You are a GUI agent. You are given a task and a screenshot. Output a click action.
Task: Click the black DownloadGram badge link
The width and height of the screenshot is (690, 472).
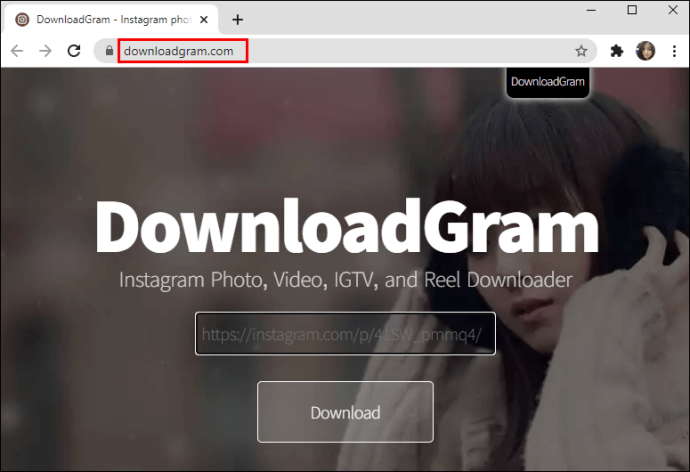coord(548,82)
